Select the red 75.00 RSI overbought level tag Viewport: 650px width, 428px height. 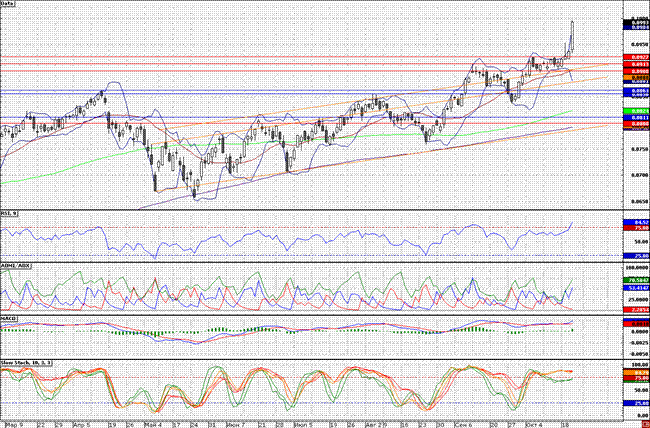point(635,228)
